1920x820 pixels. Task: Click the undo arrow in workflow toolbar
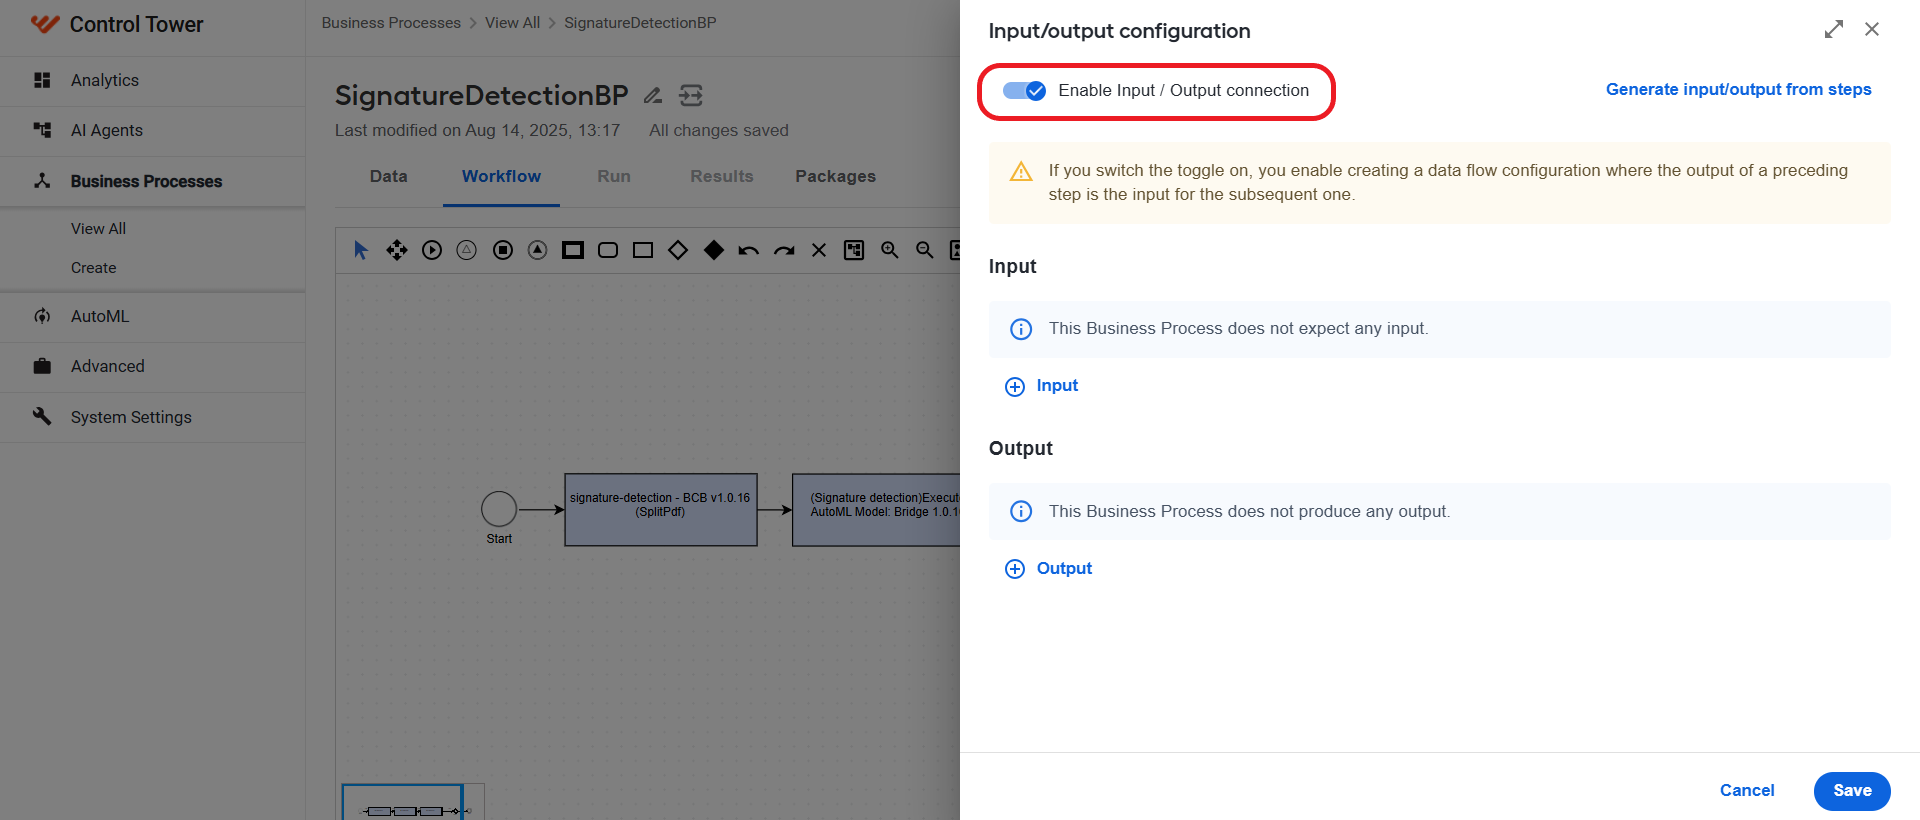(748, 250)
